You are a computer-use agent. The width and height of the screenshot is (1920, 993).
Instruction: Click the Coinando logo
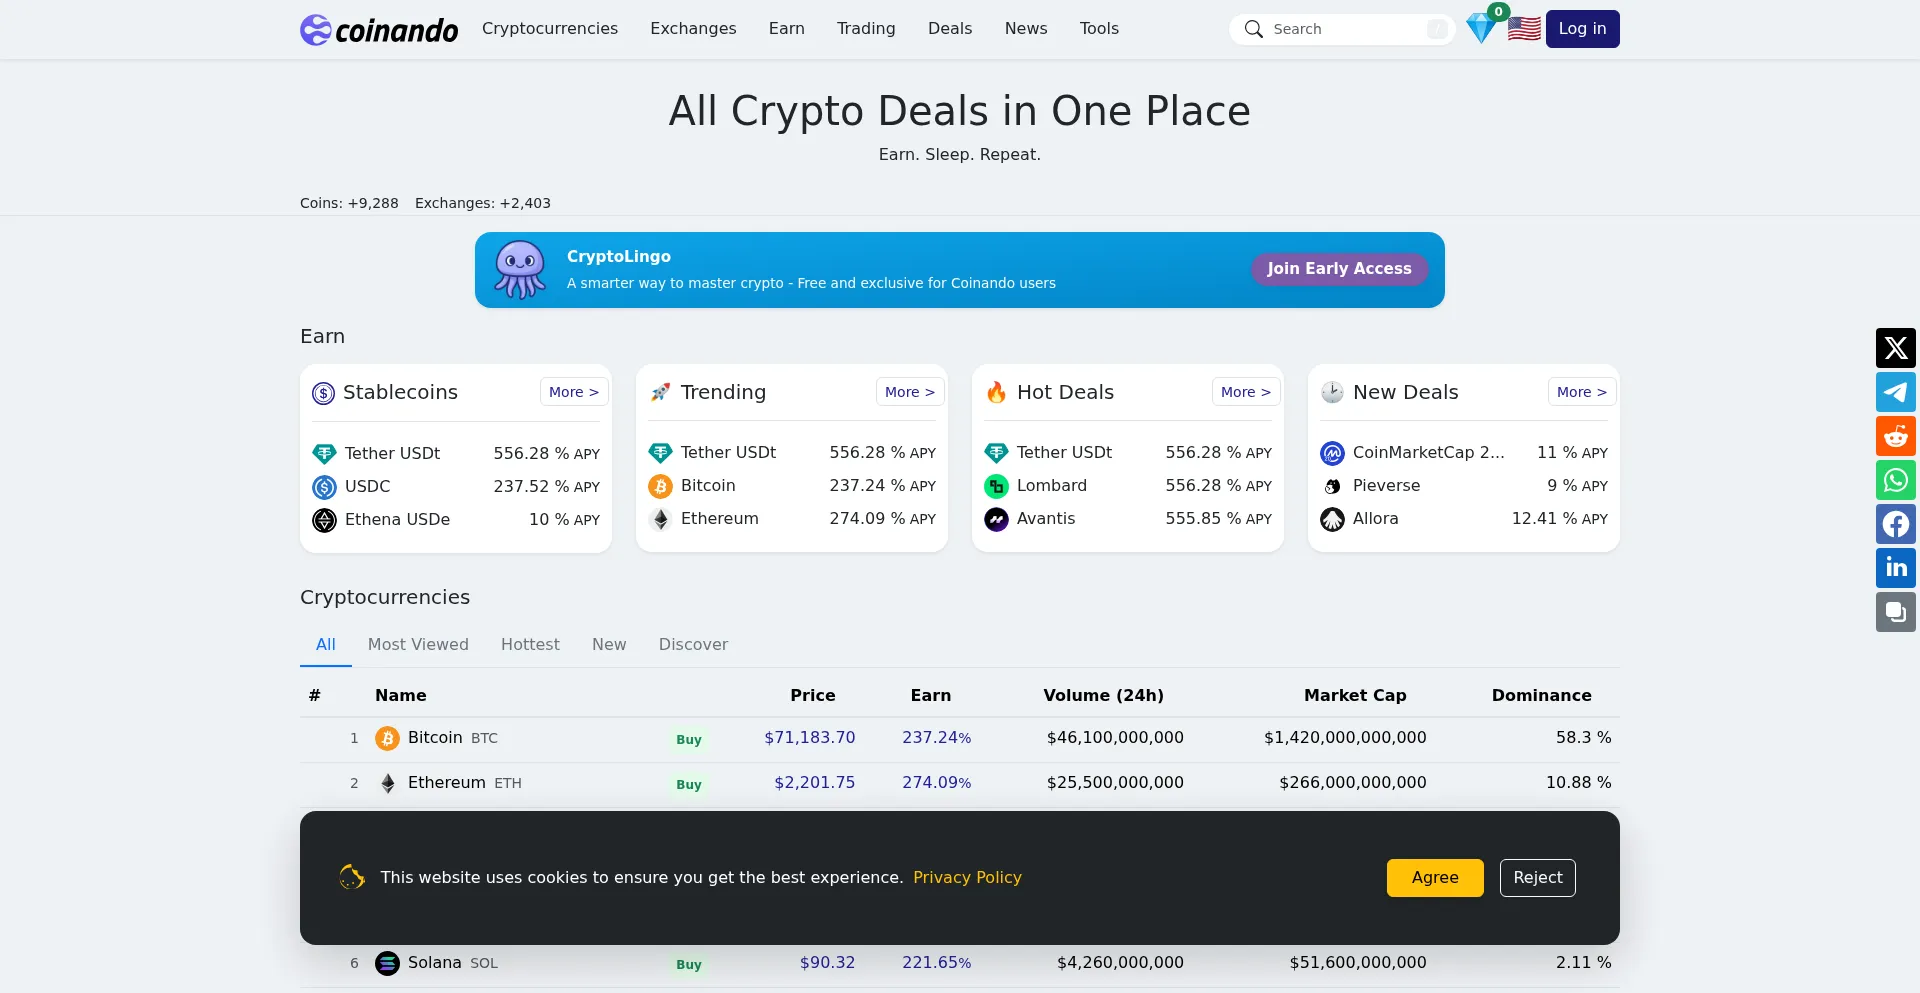pyautogui.click(x=379, y=30)
